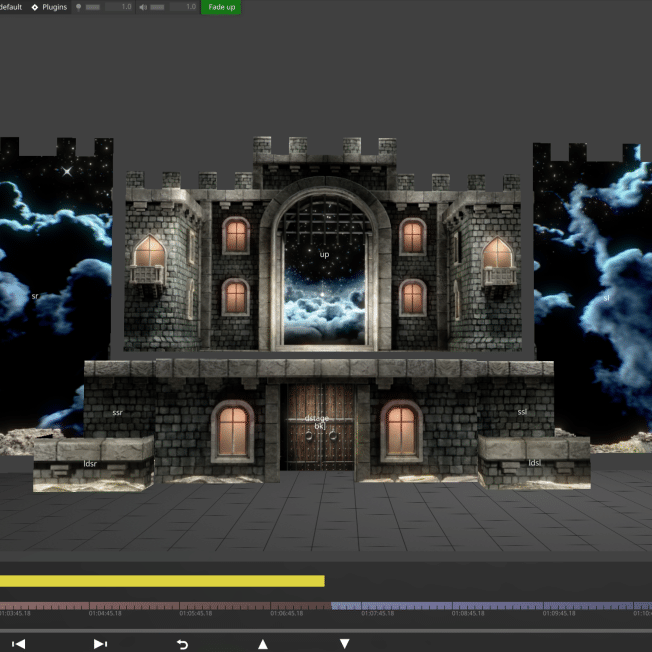This screenshot has height=652, width=652.
Task: Open the Plugins menu
Action: [x=54, y=7]
